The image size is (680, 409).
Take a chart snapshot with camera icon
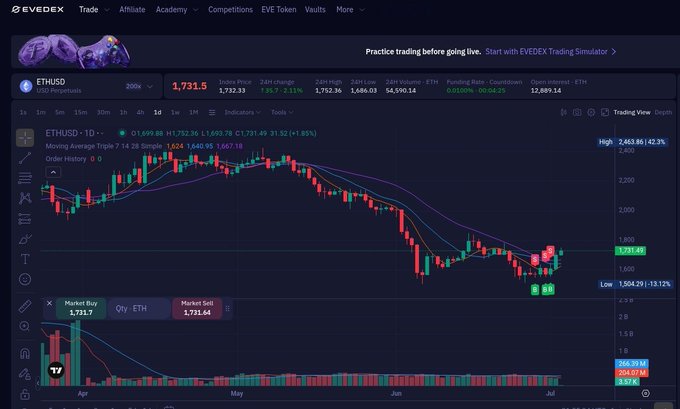577,112
